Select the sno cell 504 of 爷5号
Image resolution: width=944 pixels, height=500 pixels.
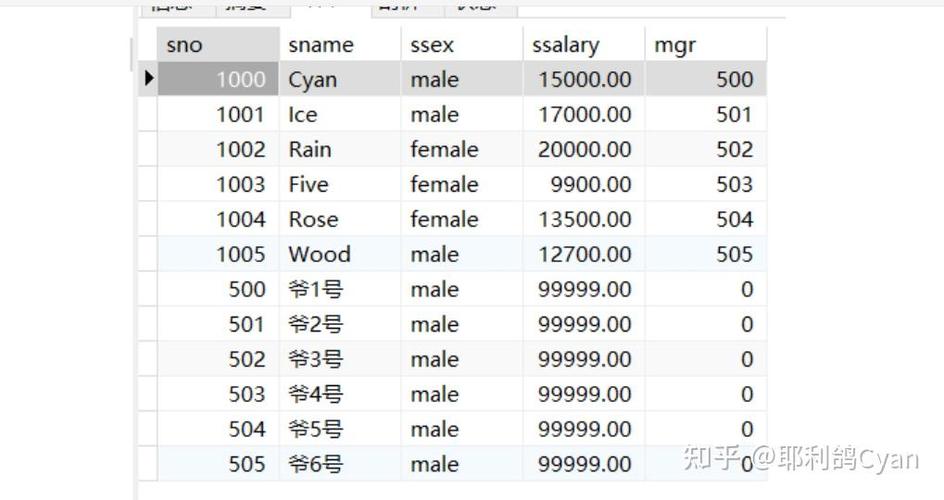[x=219, y=428]
